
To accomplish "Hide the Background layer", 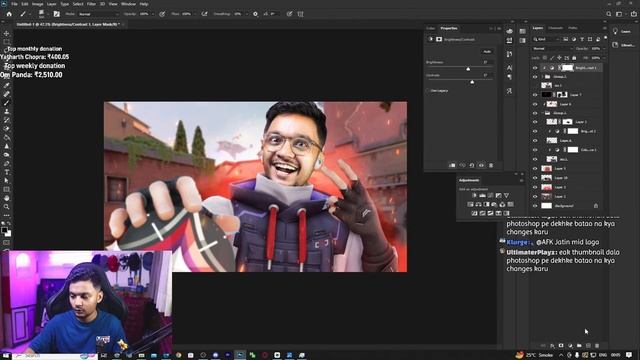I will click(535, 206).
